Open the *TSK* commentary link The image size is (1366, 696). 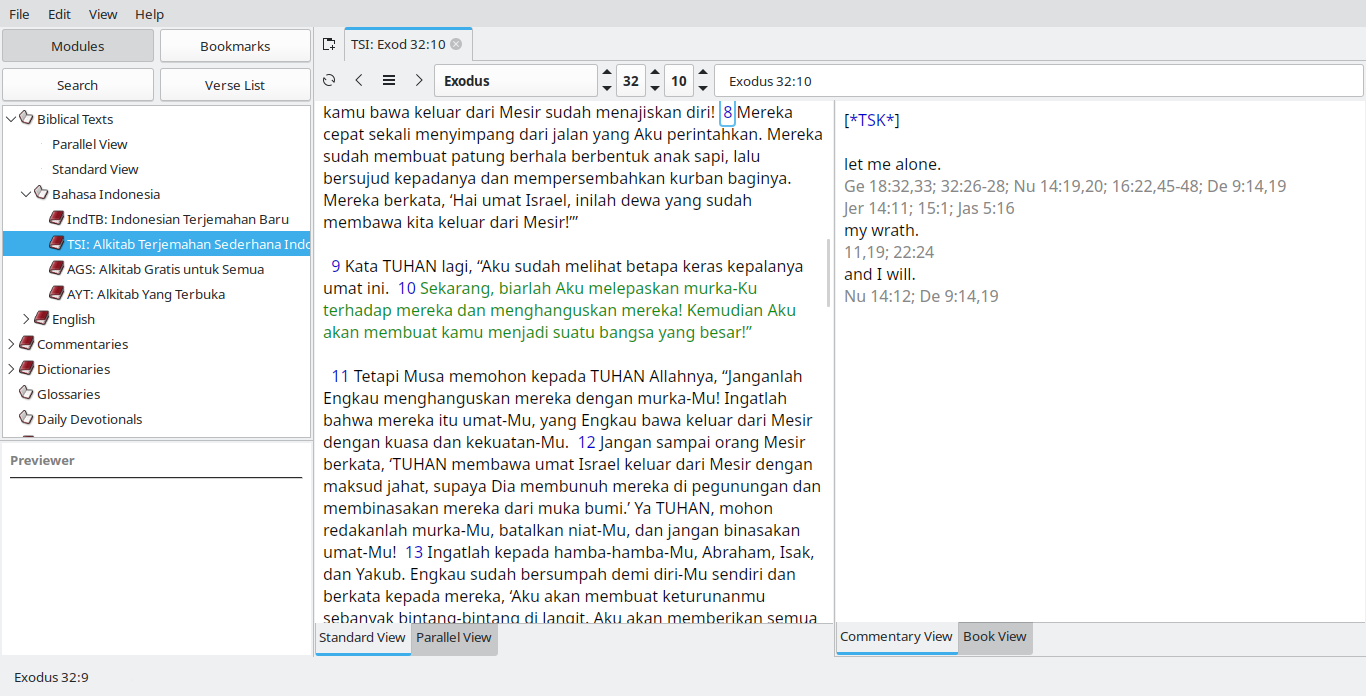[x=872, y=121]
